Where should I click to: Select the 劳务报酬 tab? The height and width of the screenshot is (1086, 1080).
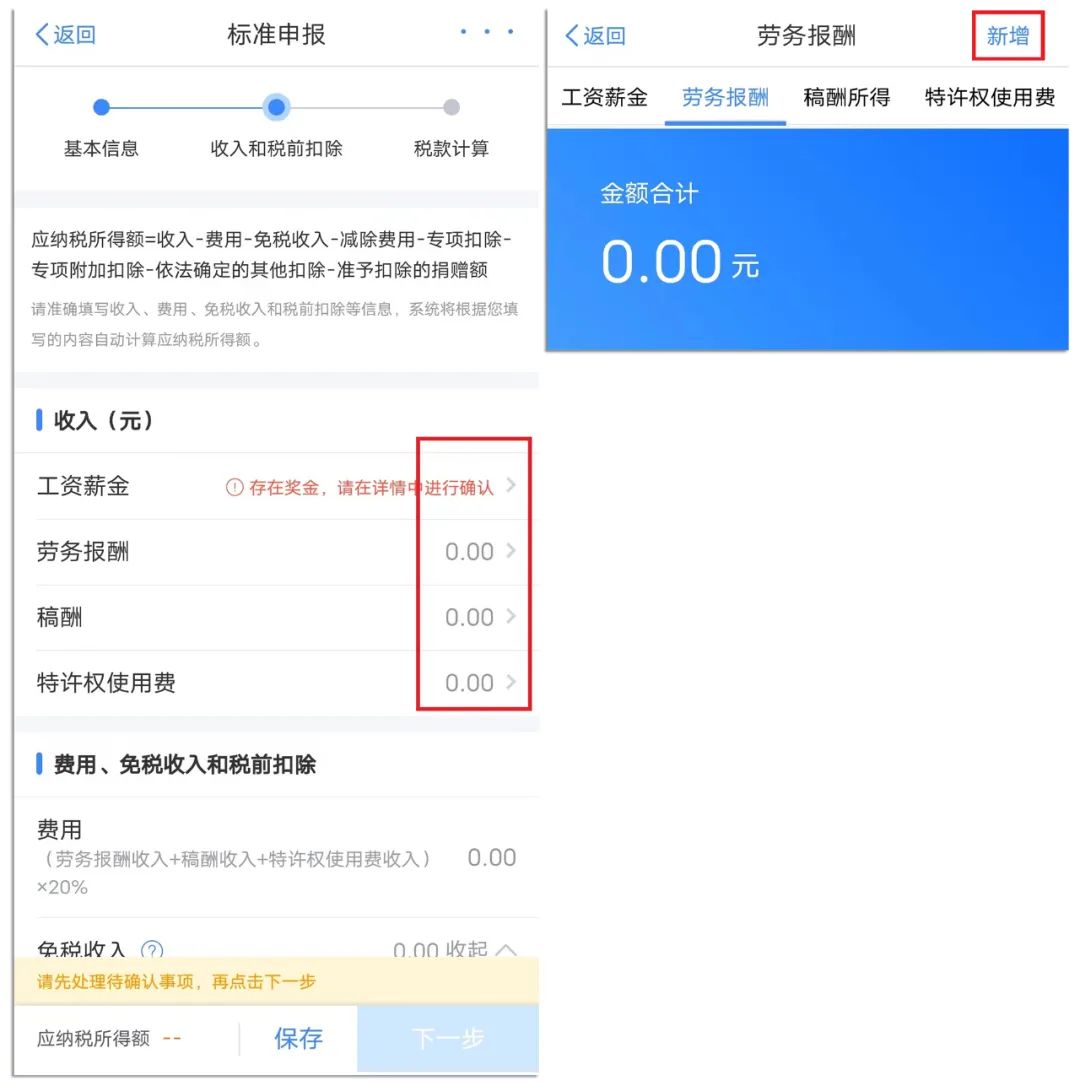[725, 98]
